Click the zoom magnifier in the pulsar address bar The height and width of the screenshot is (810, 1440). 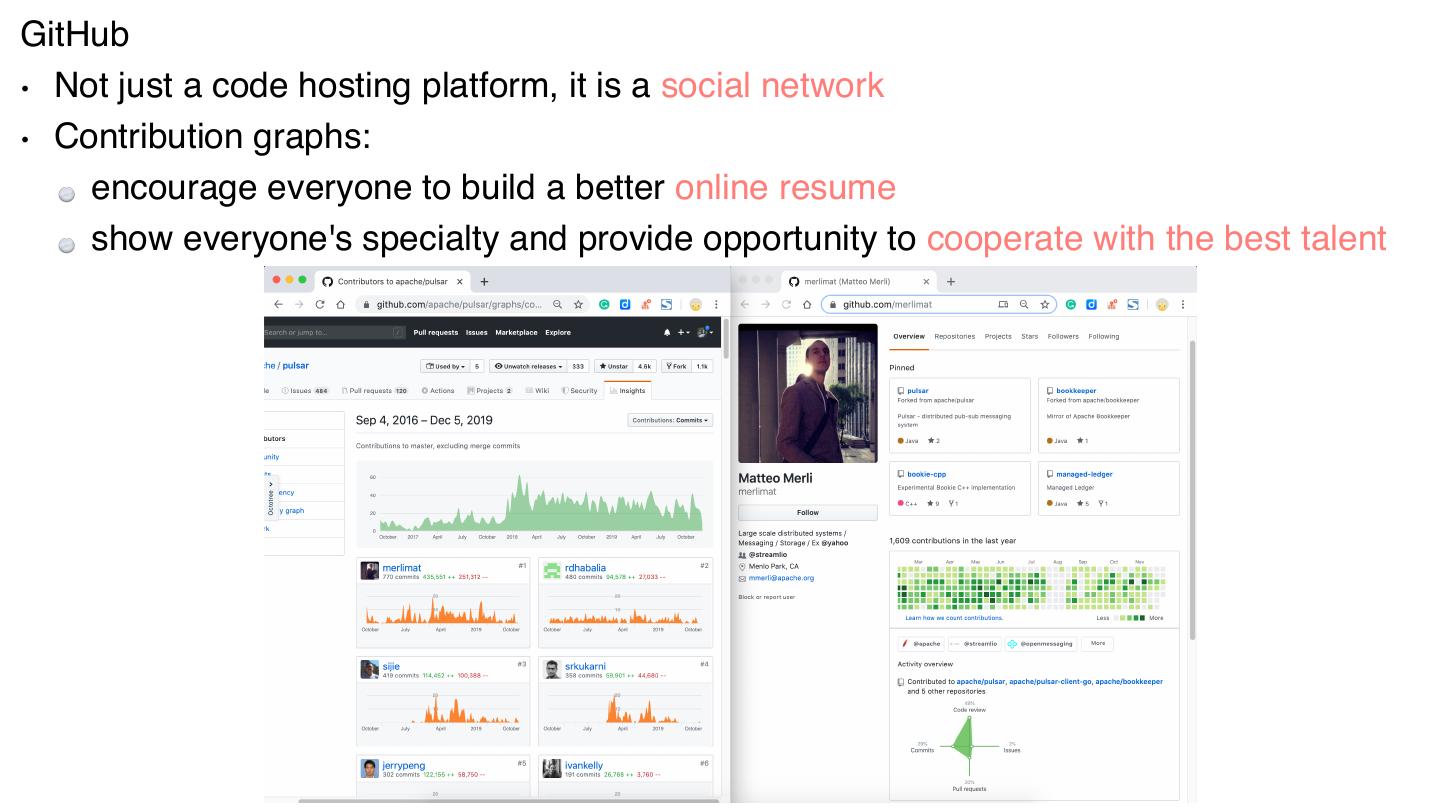[x=557, y=305]
